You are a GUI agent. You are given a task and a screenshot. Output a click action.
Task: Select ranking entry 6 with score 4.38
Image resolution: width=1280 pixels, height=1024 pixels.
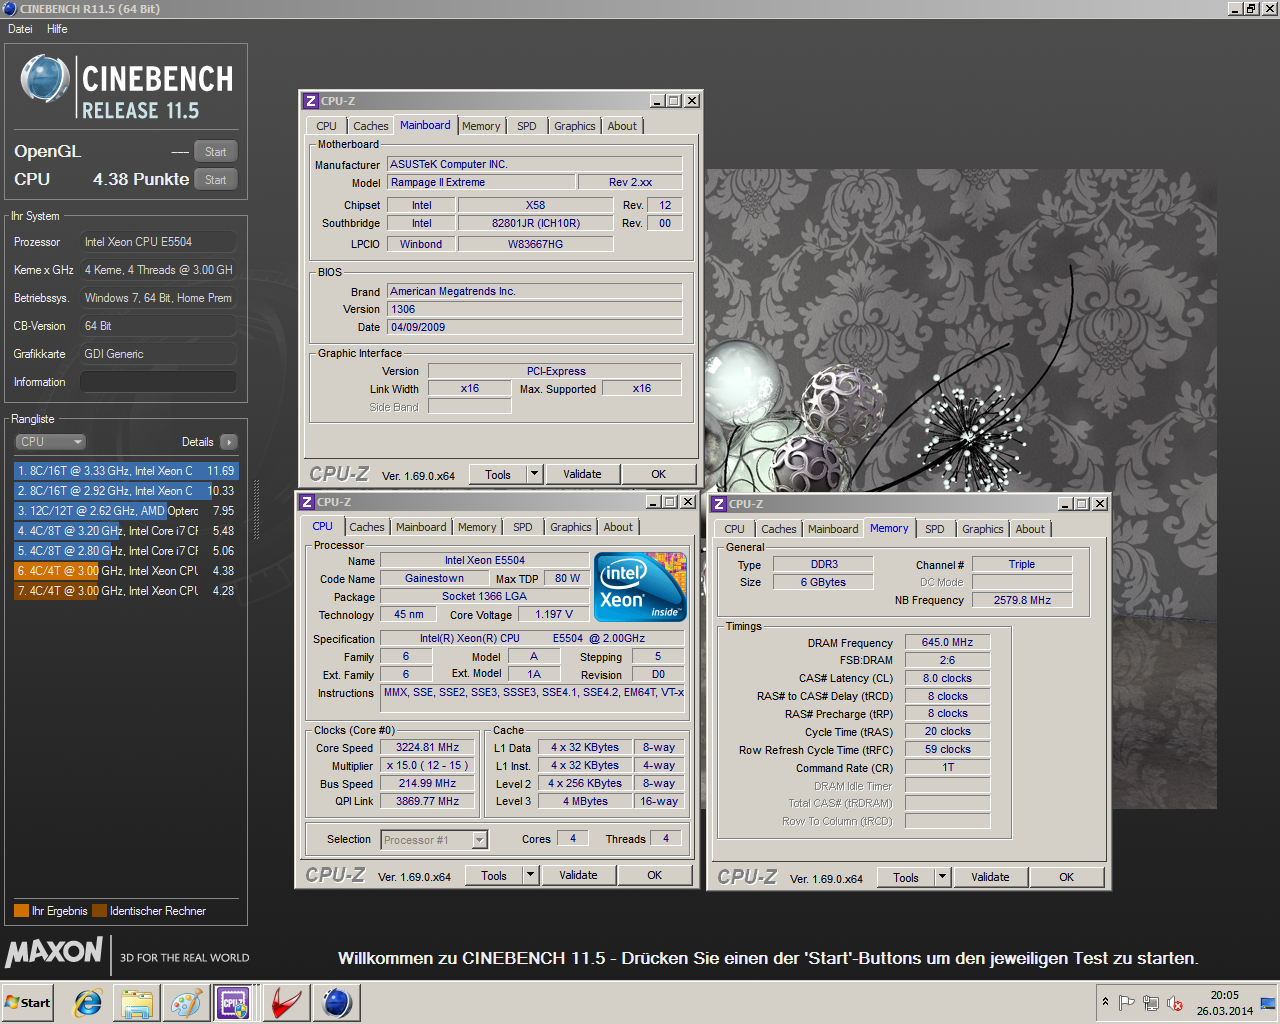point(126,571)
